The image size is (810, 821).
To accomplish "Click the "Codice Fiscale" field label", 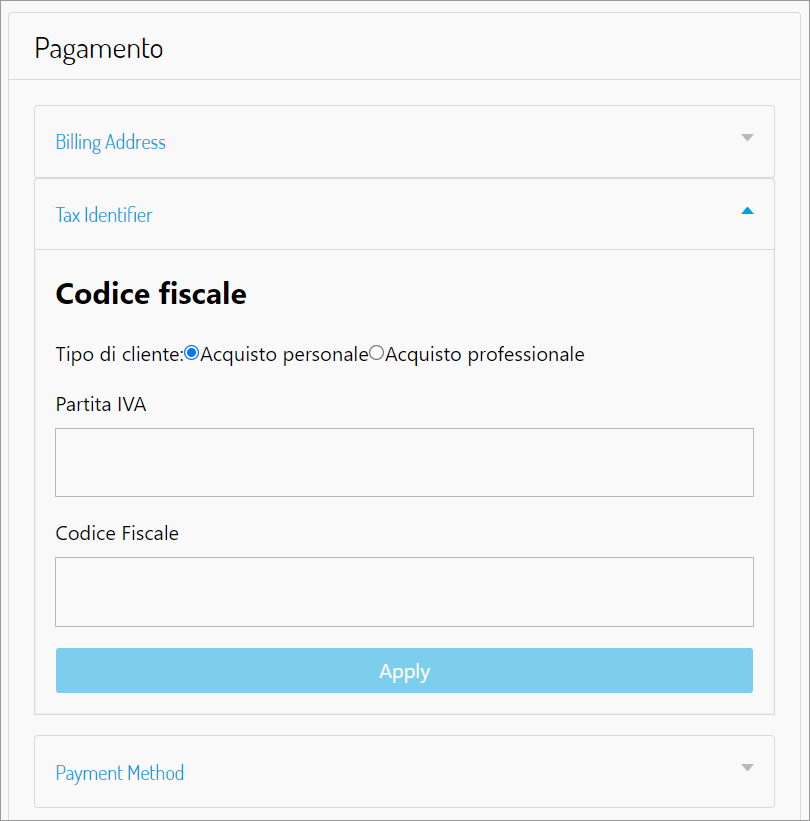I will click(117, 533).
